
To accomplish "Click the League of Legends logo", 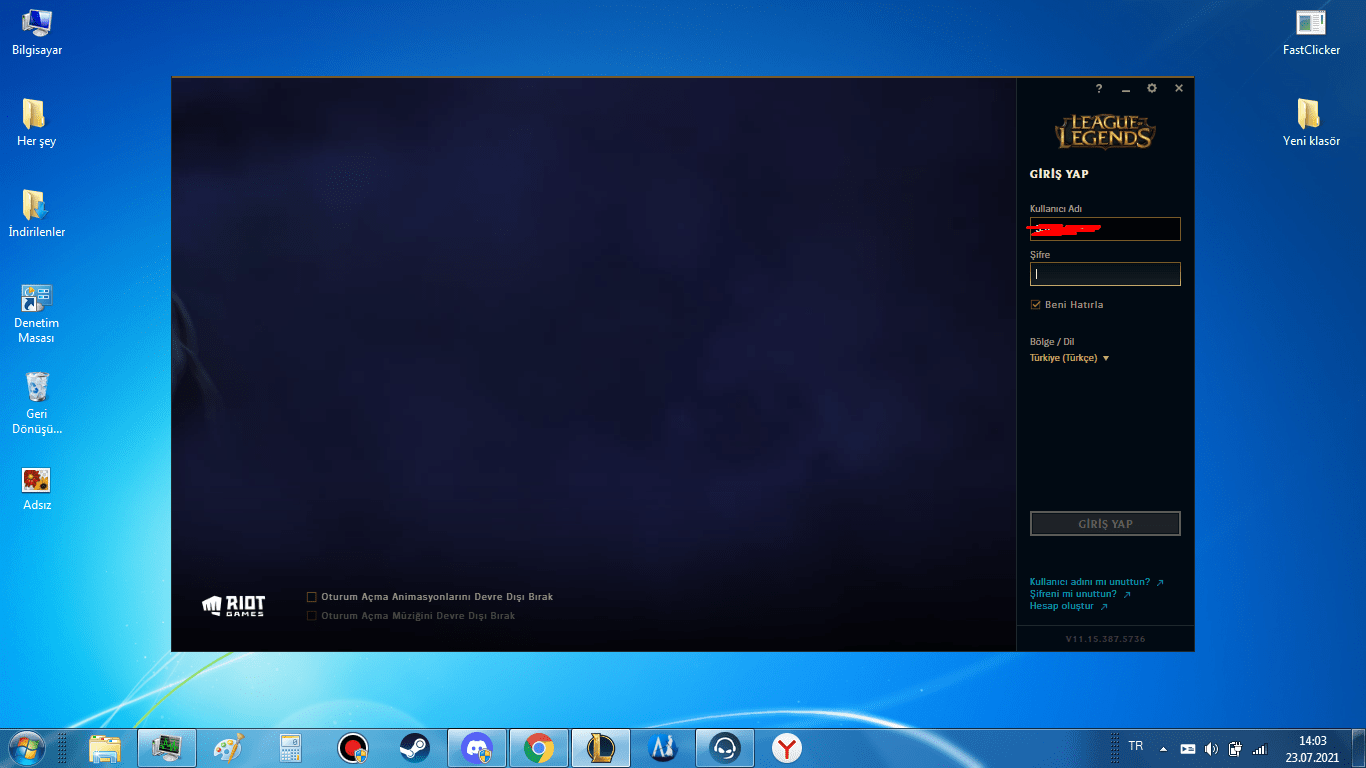I will pyautogui.click(x=1105, y=132).
